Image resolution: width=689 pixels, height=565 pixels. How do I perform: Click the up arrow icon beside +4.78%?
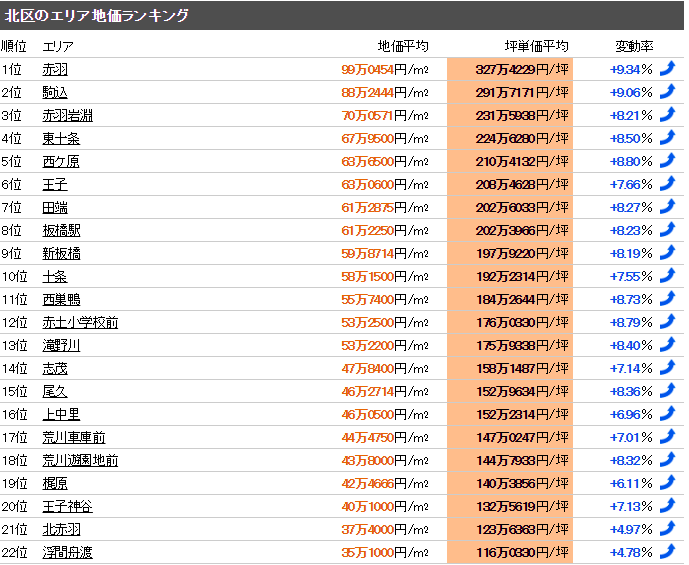coord(667,552)
